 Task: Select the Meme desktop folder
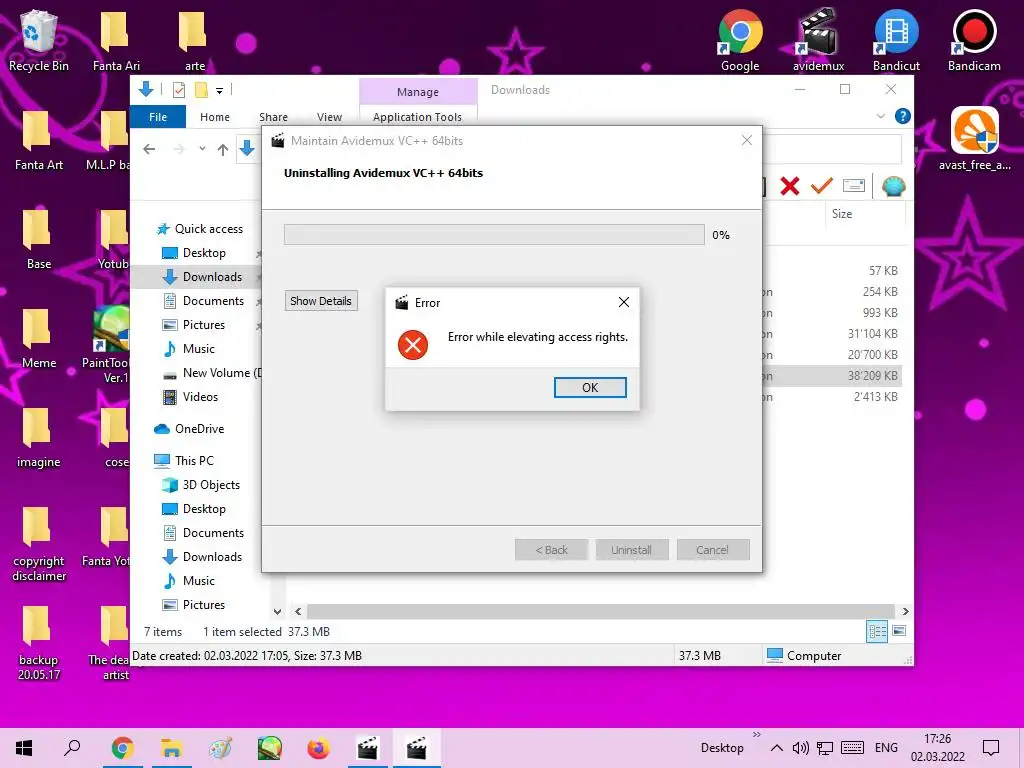click(x=39, y=338)
